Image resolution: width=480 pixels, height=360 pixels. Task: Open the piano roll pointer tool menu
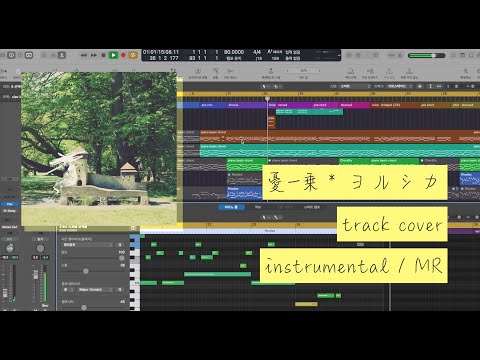click(x=265, y=217)
